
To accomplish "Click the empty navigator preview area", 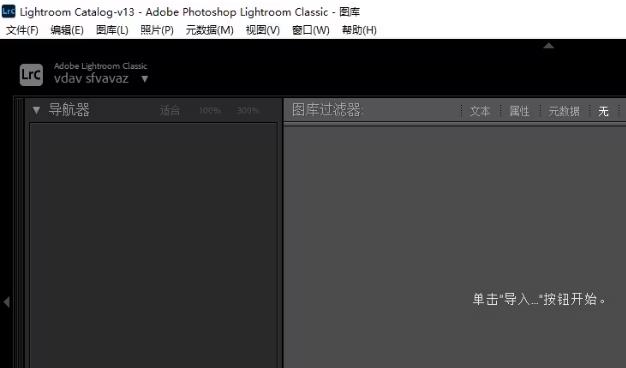I will (153, 245).
